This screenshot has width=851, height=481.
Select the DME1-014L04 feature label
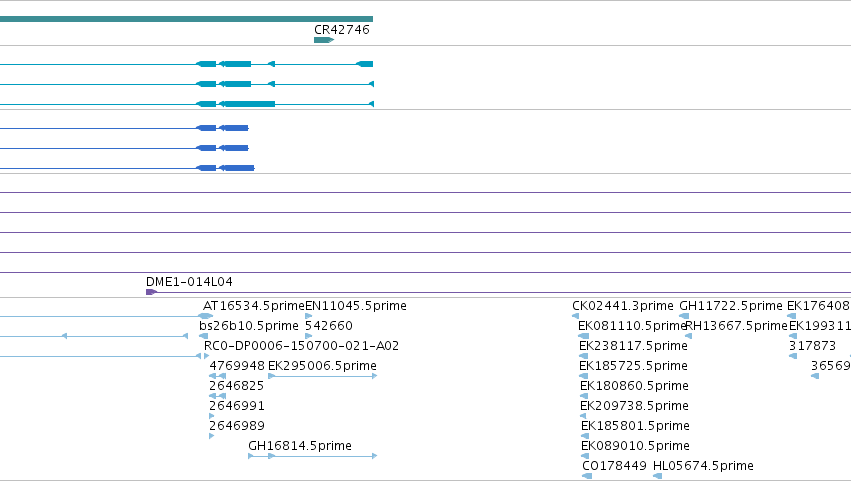(189, 282)
